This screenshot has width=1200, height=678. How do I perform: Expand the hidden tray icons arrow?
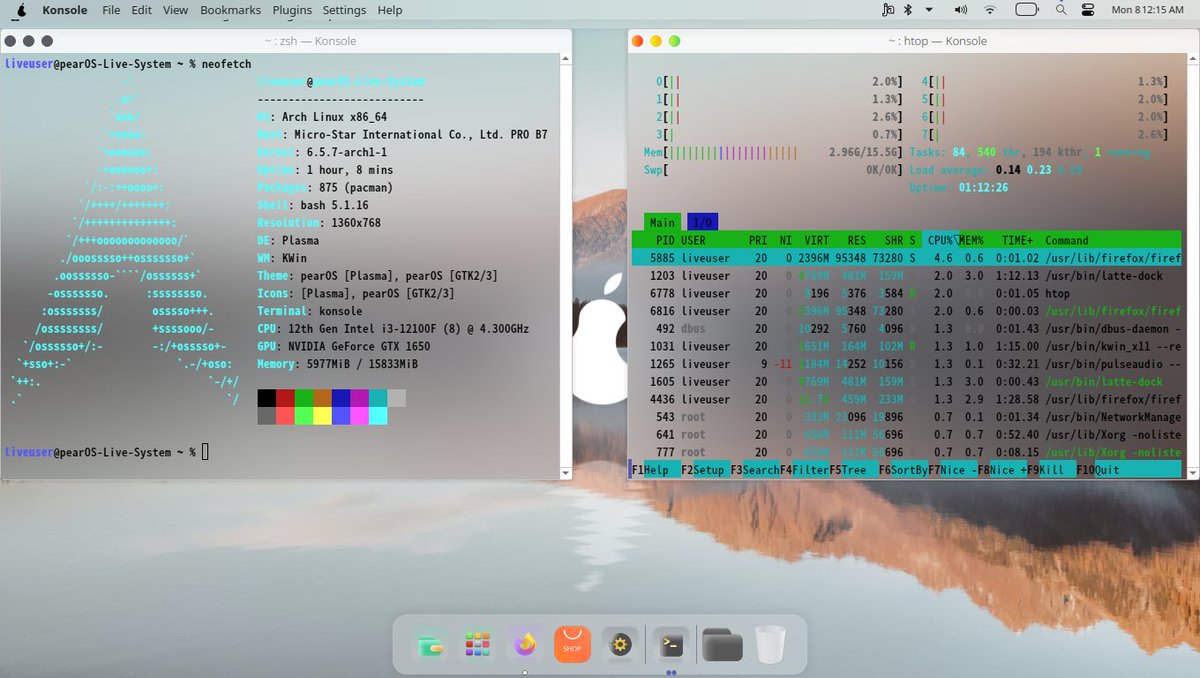(928, 10)
